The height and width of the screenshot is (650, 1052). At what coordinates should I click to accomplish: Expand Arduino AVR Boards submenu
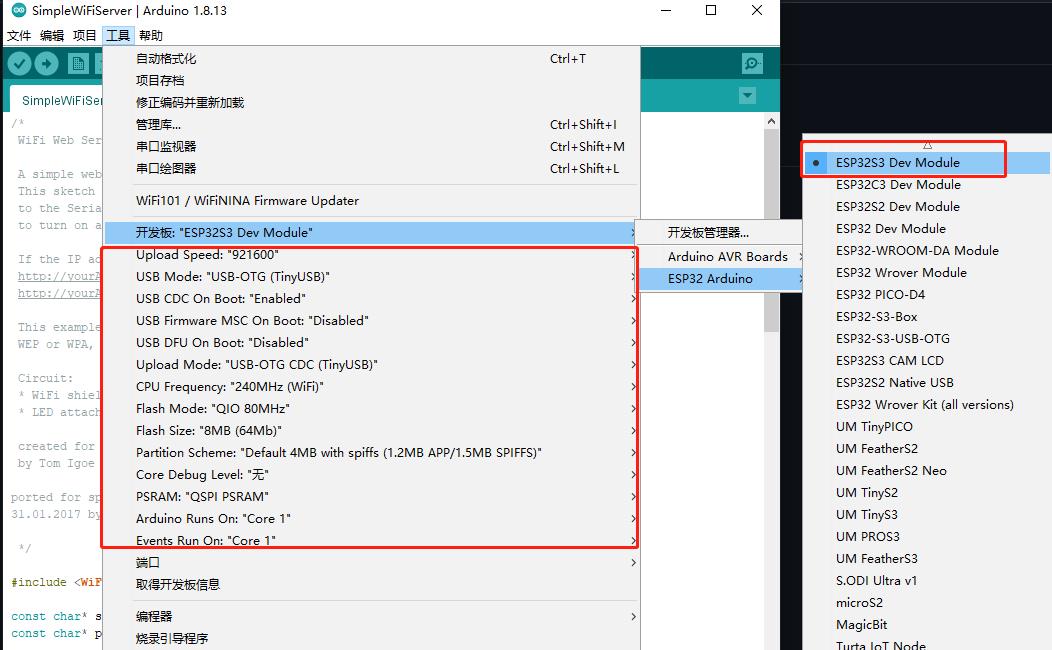click(719, 257)
